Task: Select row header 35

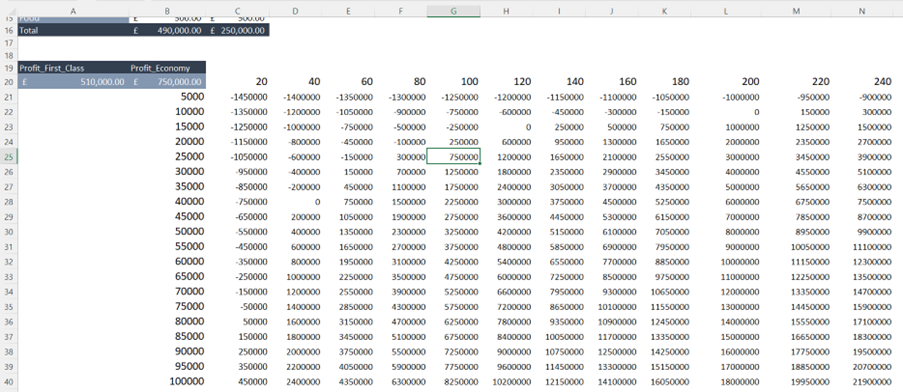Action: [x=9, y=306]
